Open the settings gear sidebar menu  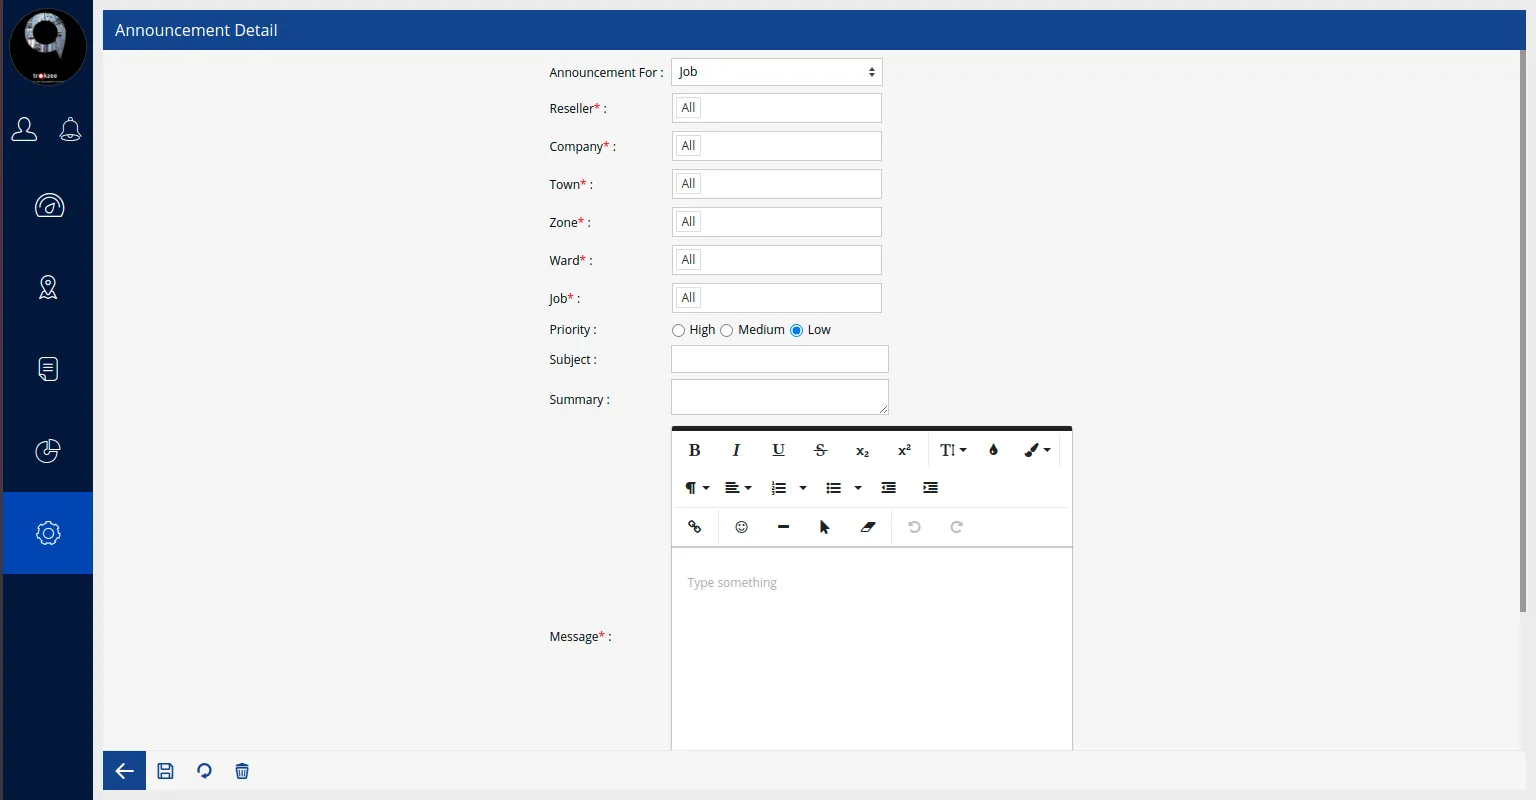pos(48,533)
